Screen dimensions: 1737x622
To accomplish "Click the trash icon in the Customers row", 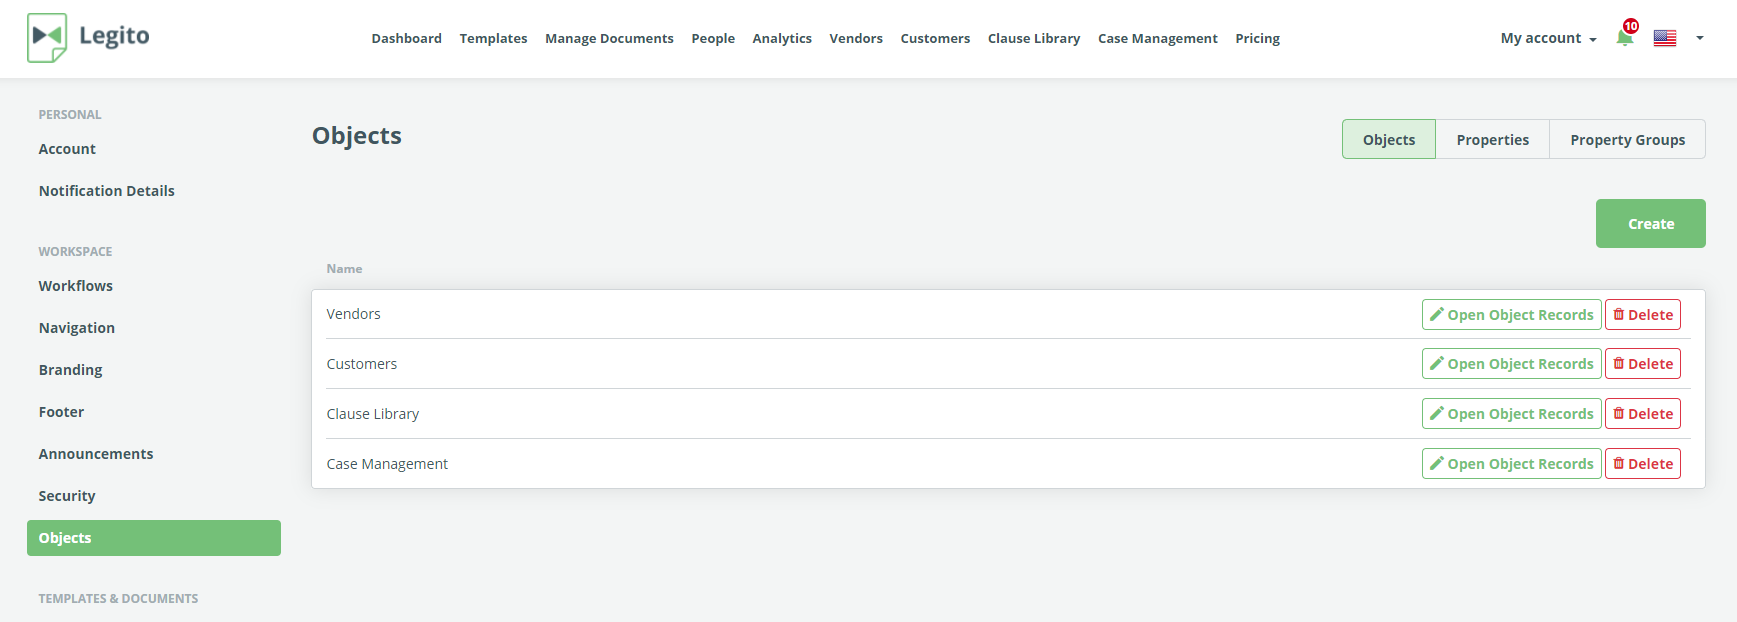I will click(1618, 364).
